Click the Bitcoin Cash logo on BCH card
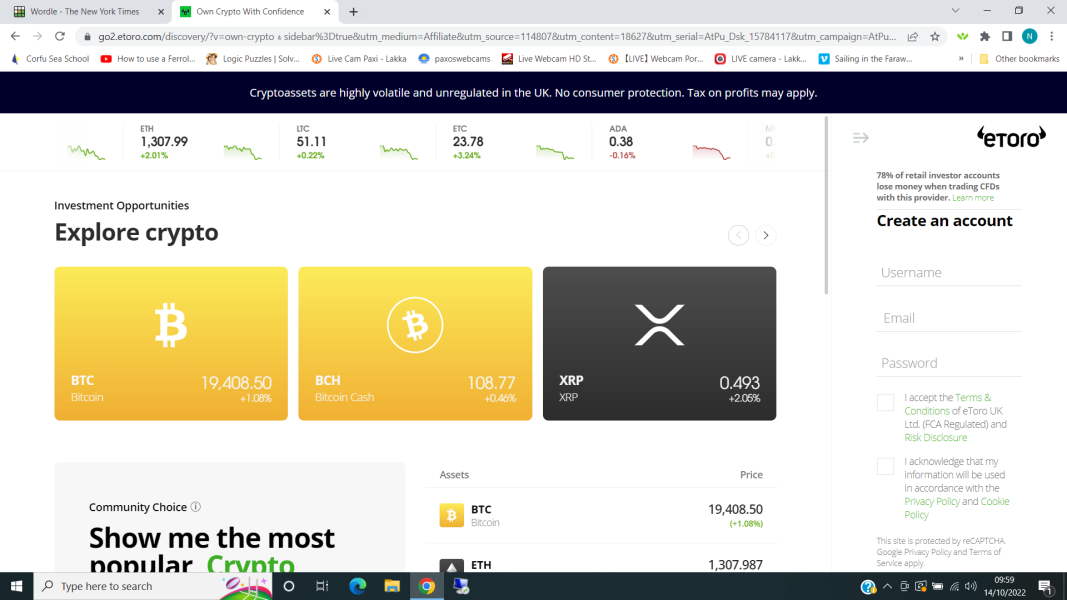 click(415, 325)
